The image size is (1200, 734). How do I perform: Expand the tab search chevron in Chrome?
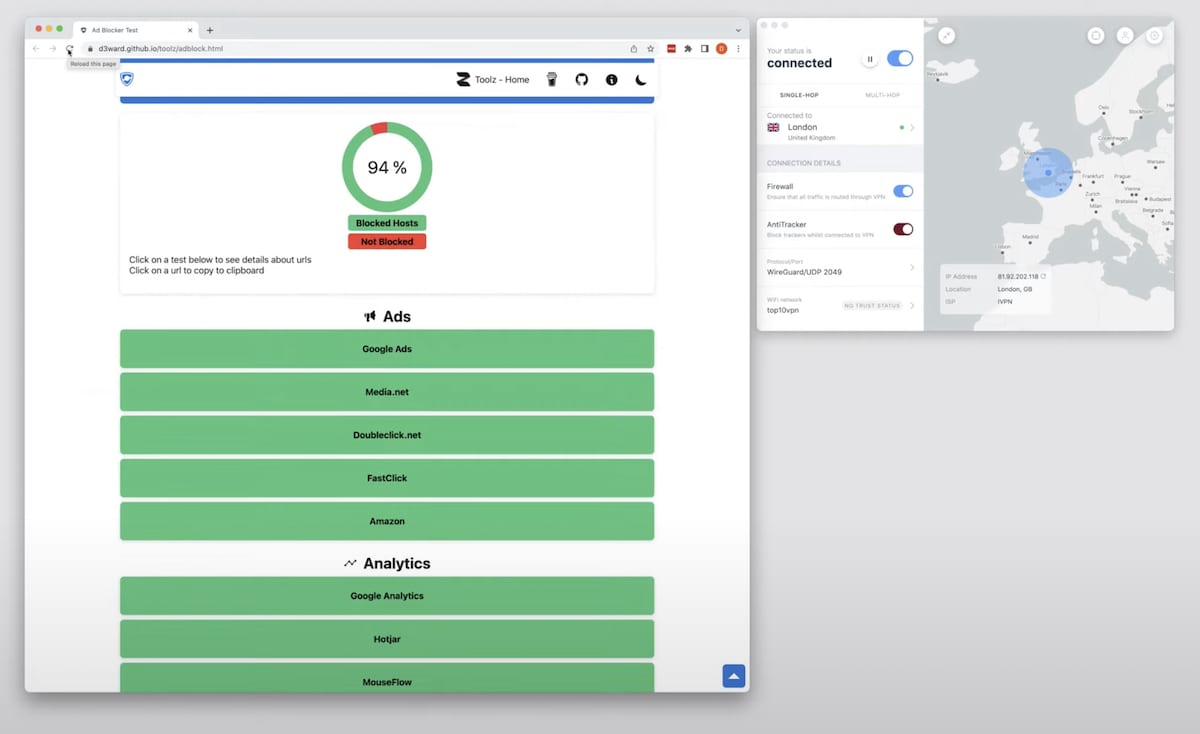click(738, 30)
